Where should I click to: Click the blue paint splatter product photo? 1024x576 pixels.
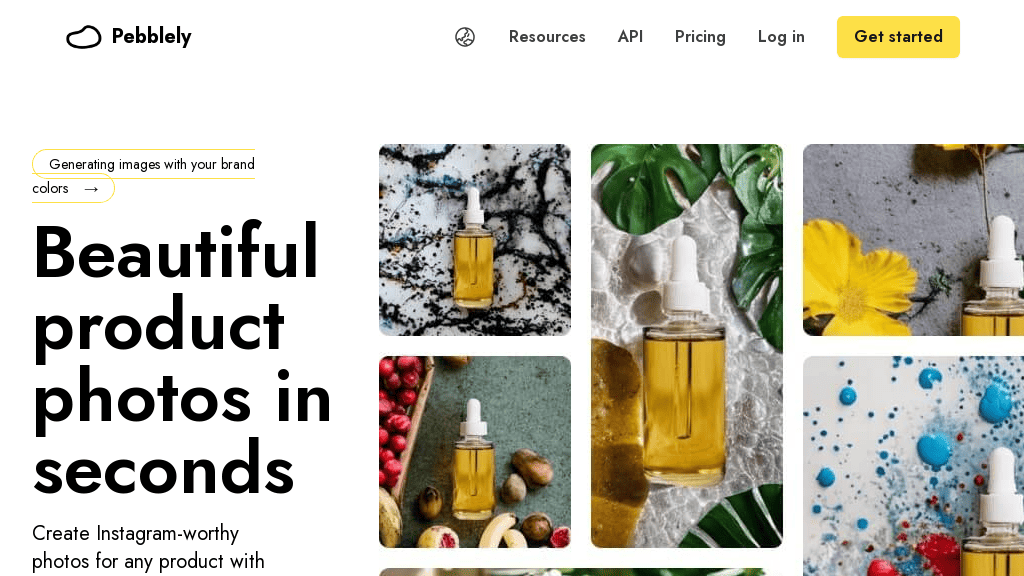point(913,466)
